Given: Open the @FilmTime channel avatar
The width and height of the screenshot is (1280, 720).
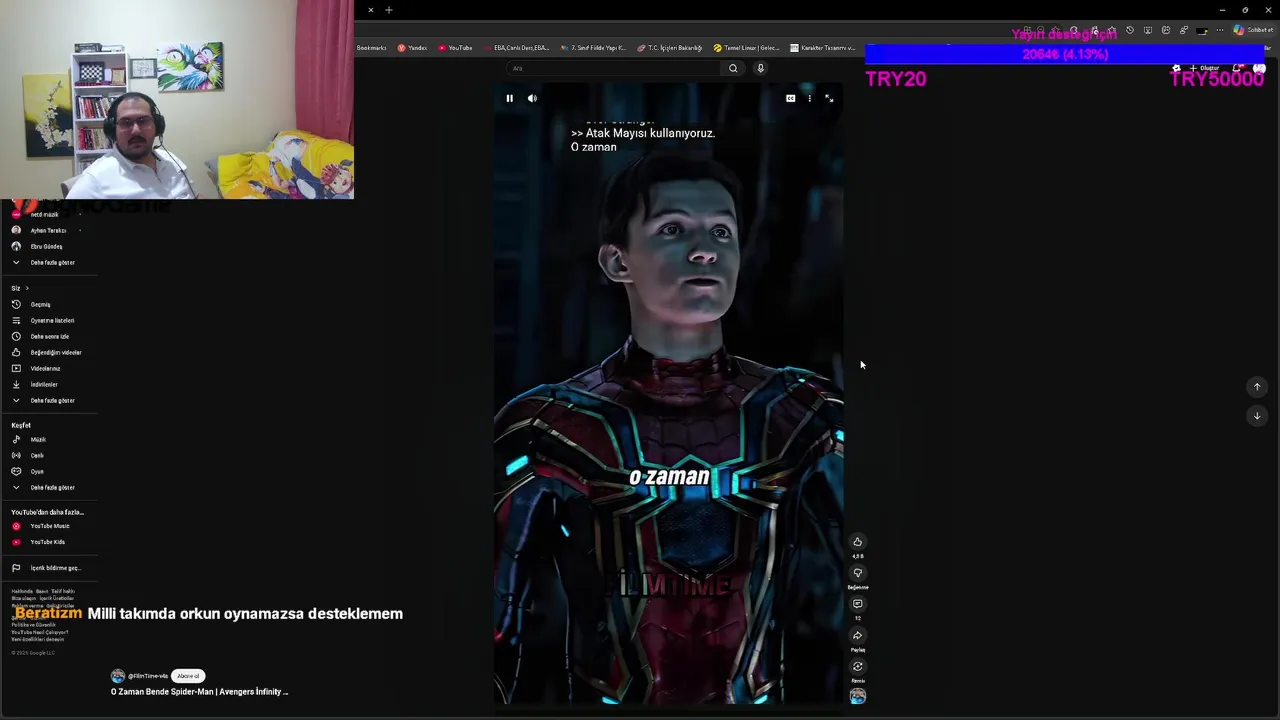Looking at the screenshot, I should pos(118,676).
